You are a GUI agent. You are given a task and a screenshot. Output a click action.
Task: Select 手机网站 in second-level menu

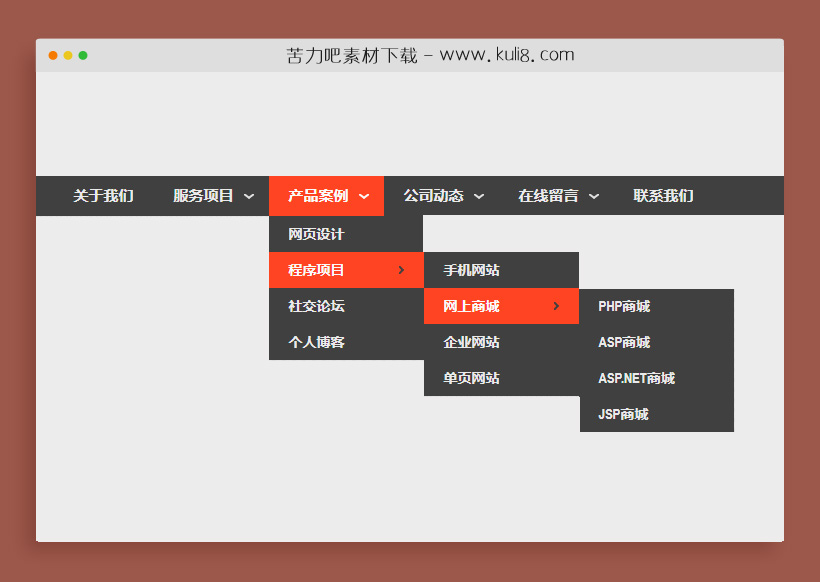pos(471,270)
